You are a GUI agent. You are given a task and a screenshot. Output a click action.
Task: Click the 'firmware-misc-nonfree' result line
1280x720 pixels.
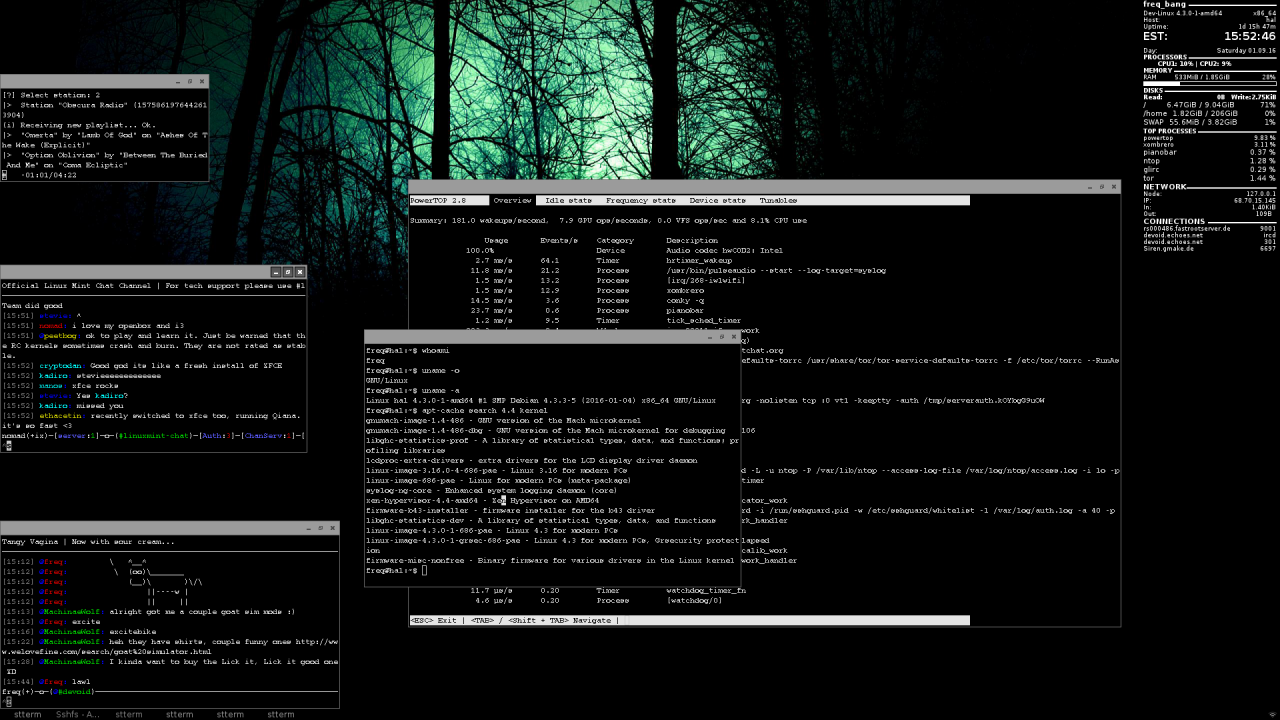click(551, 561)
